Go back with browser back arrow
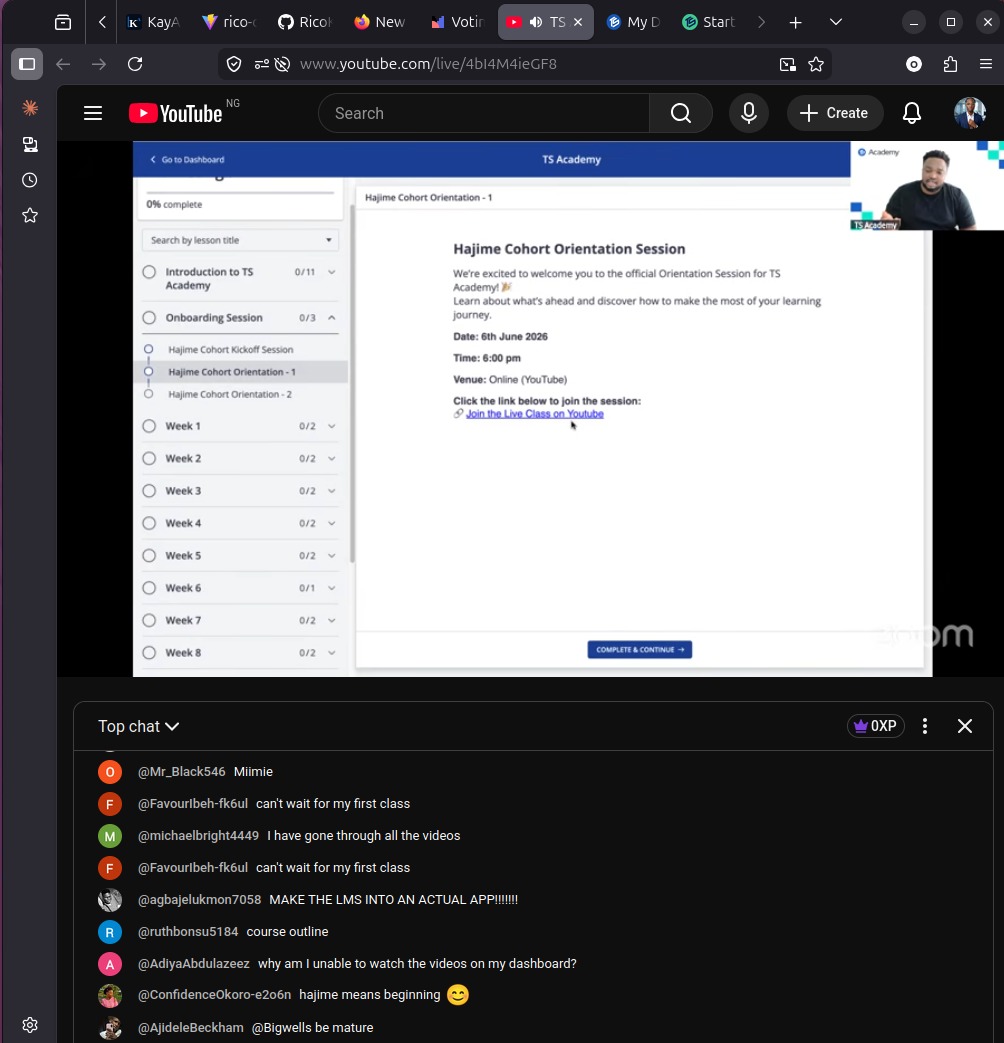This screenshot has width=1004, height=1043. click(x=63, y=64)
